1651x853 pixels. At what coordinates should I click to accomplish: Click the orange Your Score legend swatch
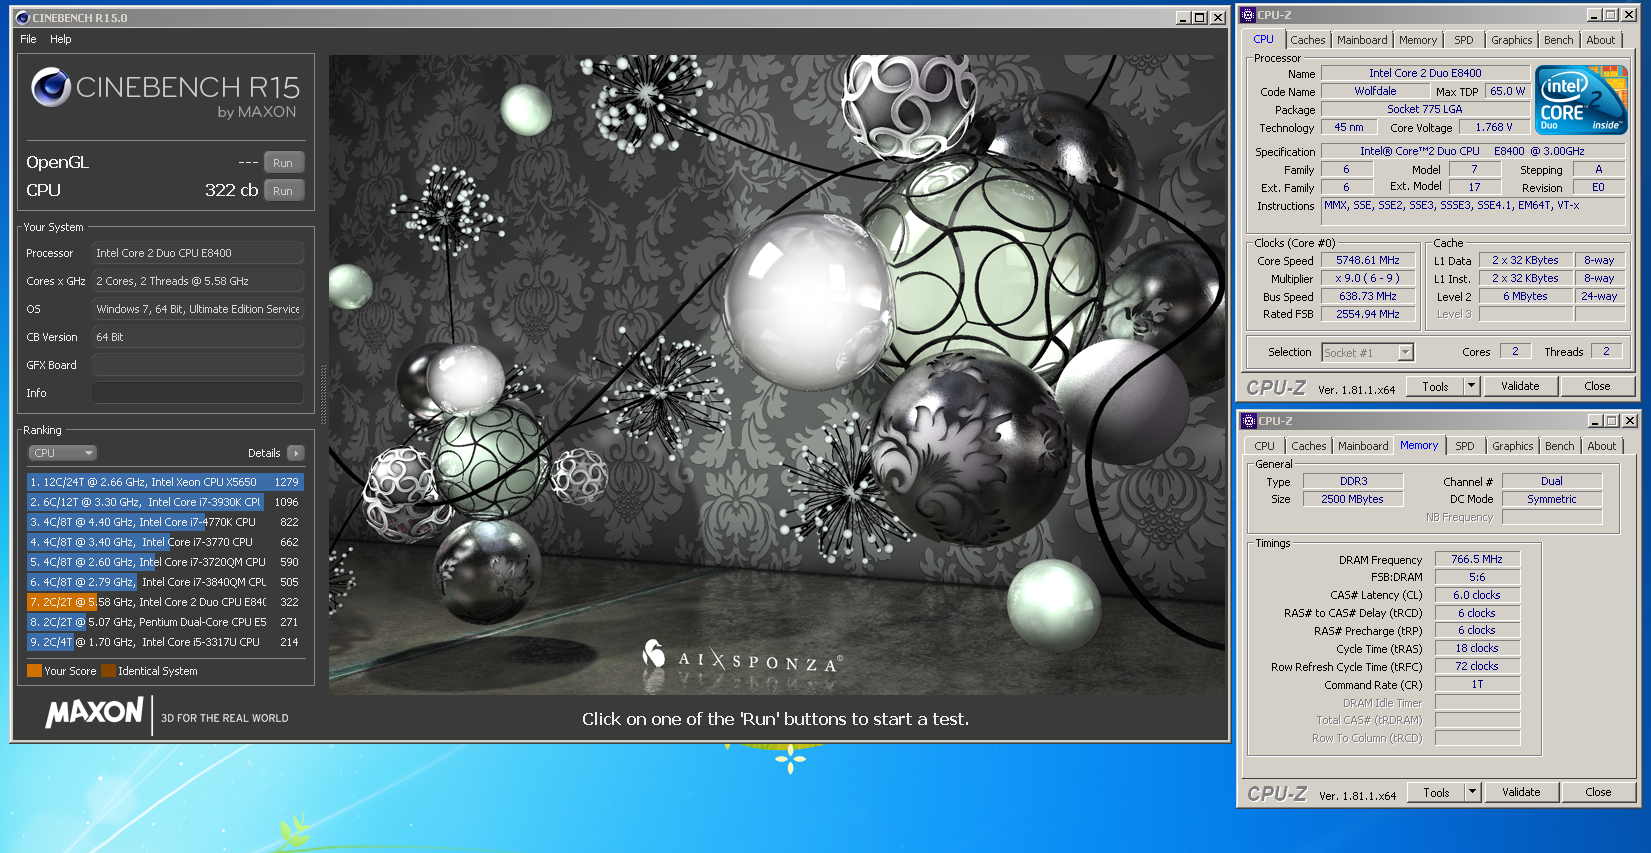34,671
